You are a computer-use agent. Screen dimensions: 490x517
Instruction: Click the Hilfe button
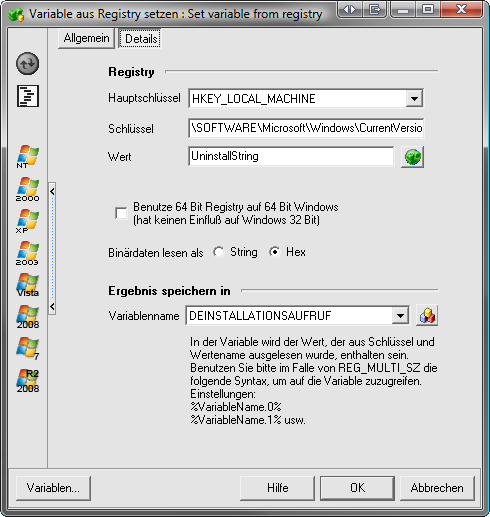click(277, 488)
